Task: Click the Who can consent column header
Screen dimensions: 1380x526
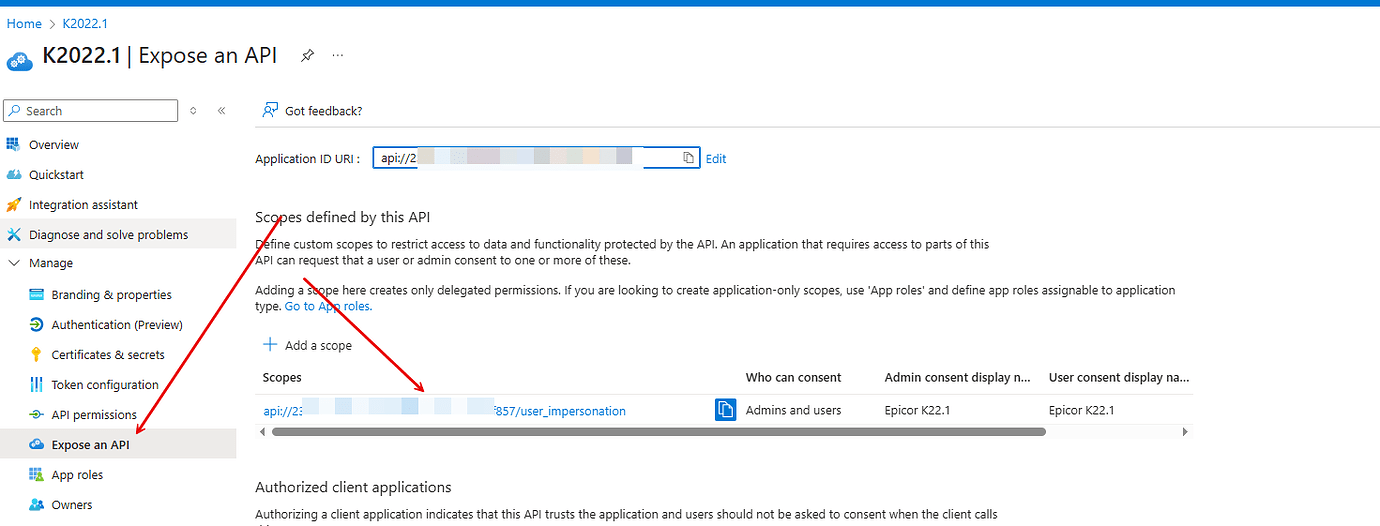Action: click(x=793, y=378)
